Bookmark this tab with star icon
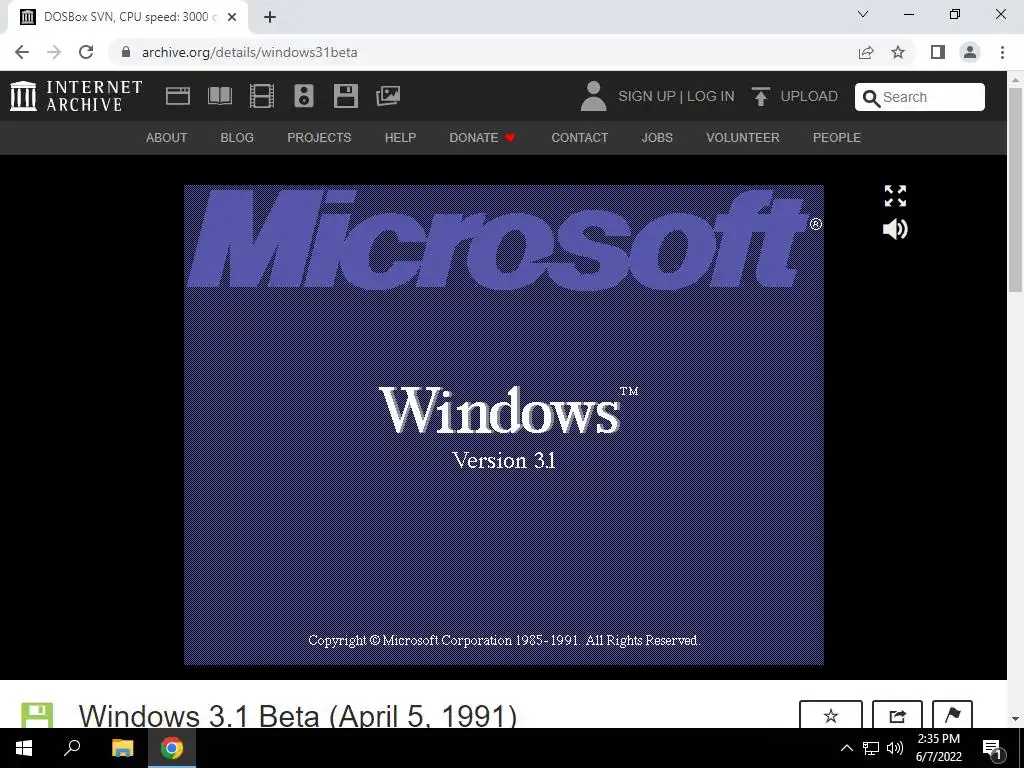This screenshot has width=1024, height=768. point(898,52)
